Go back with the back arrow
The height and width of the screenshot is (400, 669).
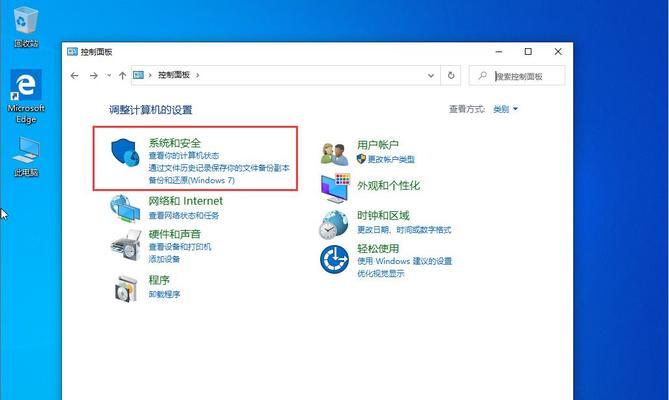tap(75, 75)
